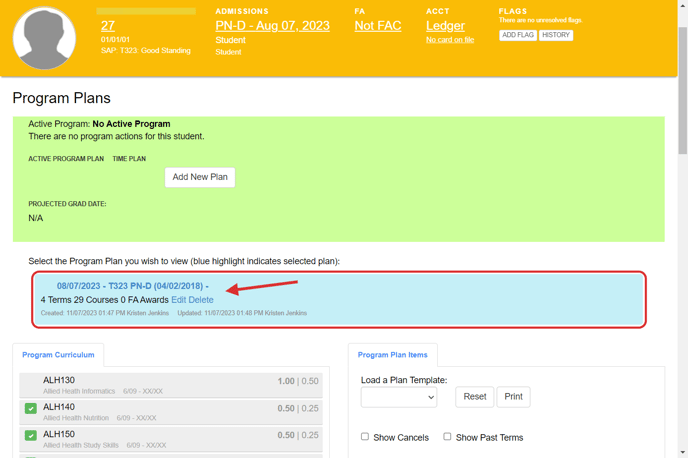Open the PN-D - Aug 07, 2023 admissions link
The image size is (688, 458).
272,26
